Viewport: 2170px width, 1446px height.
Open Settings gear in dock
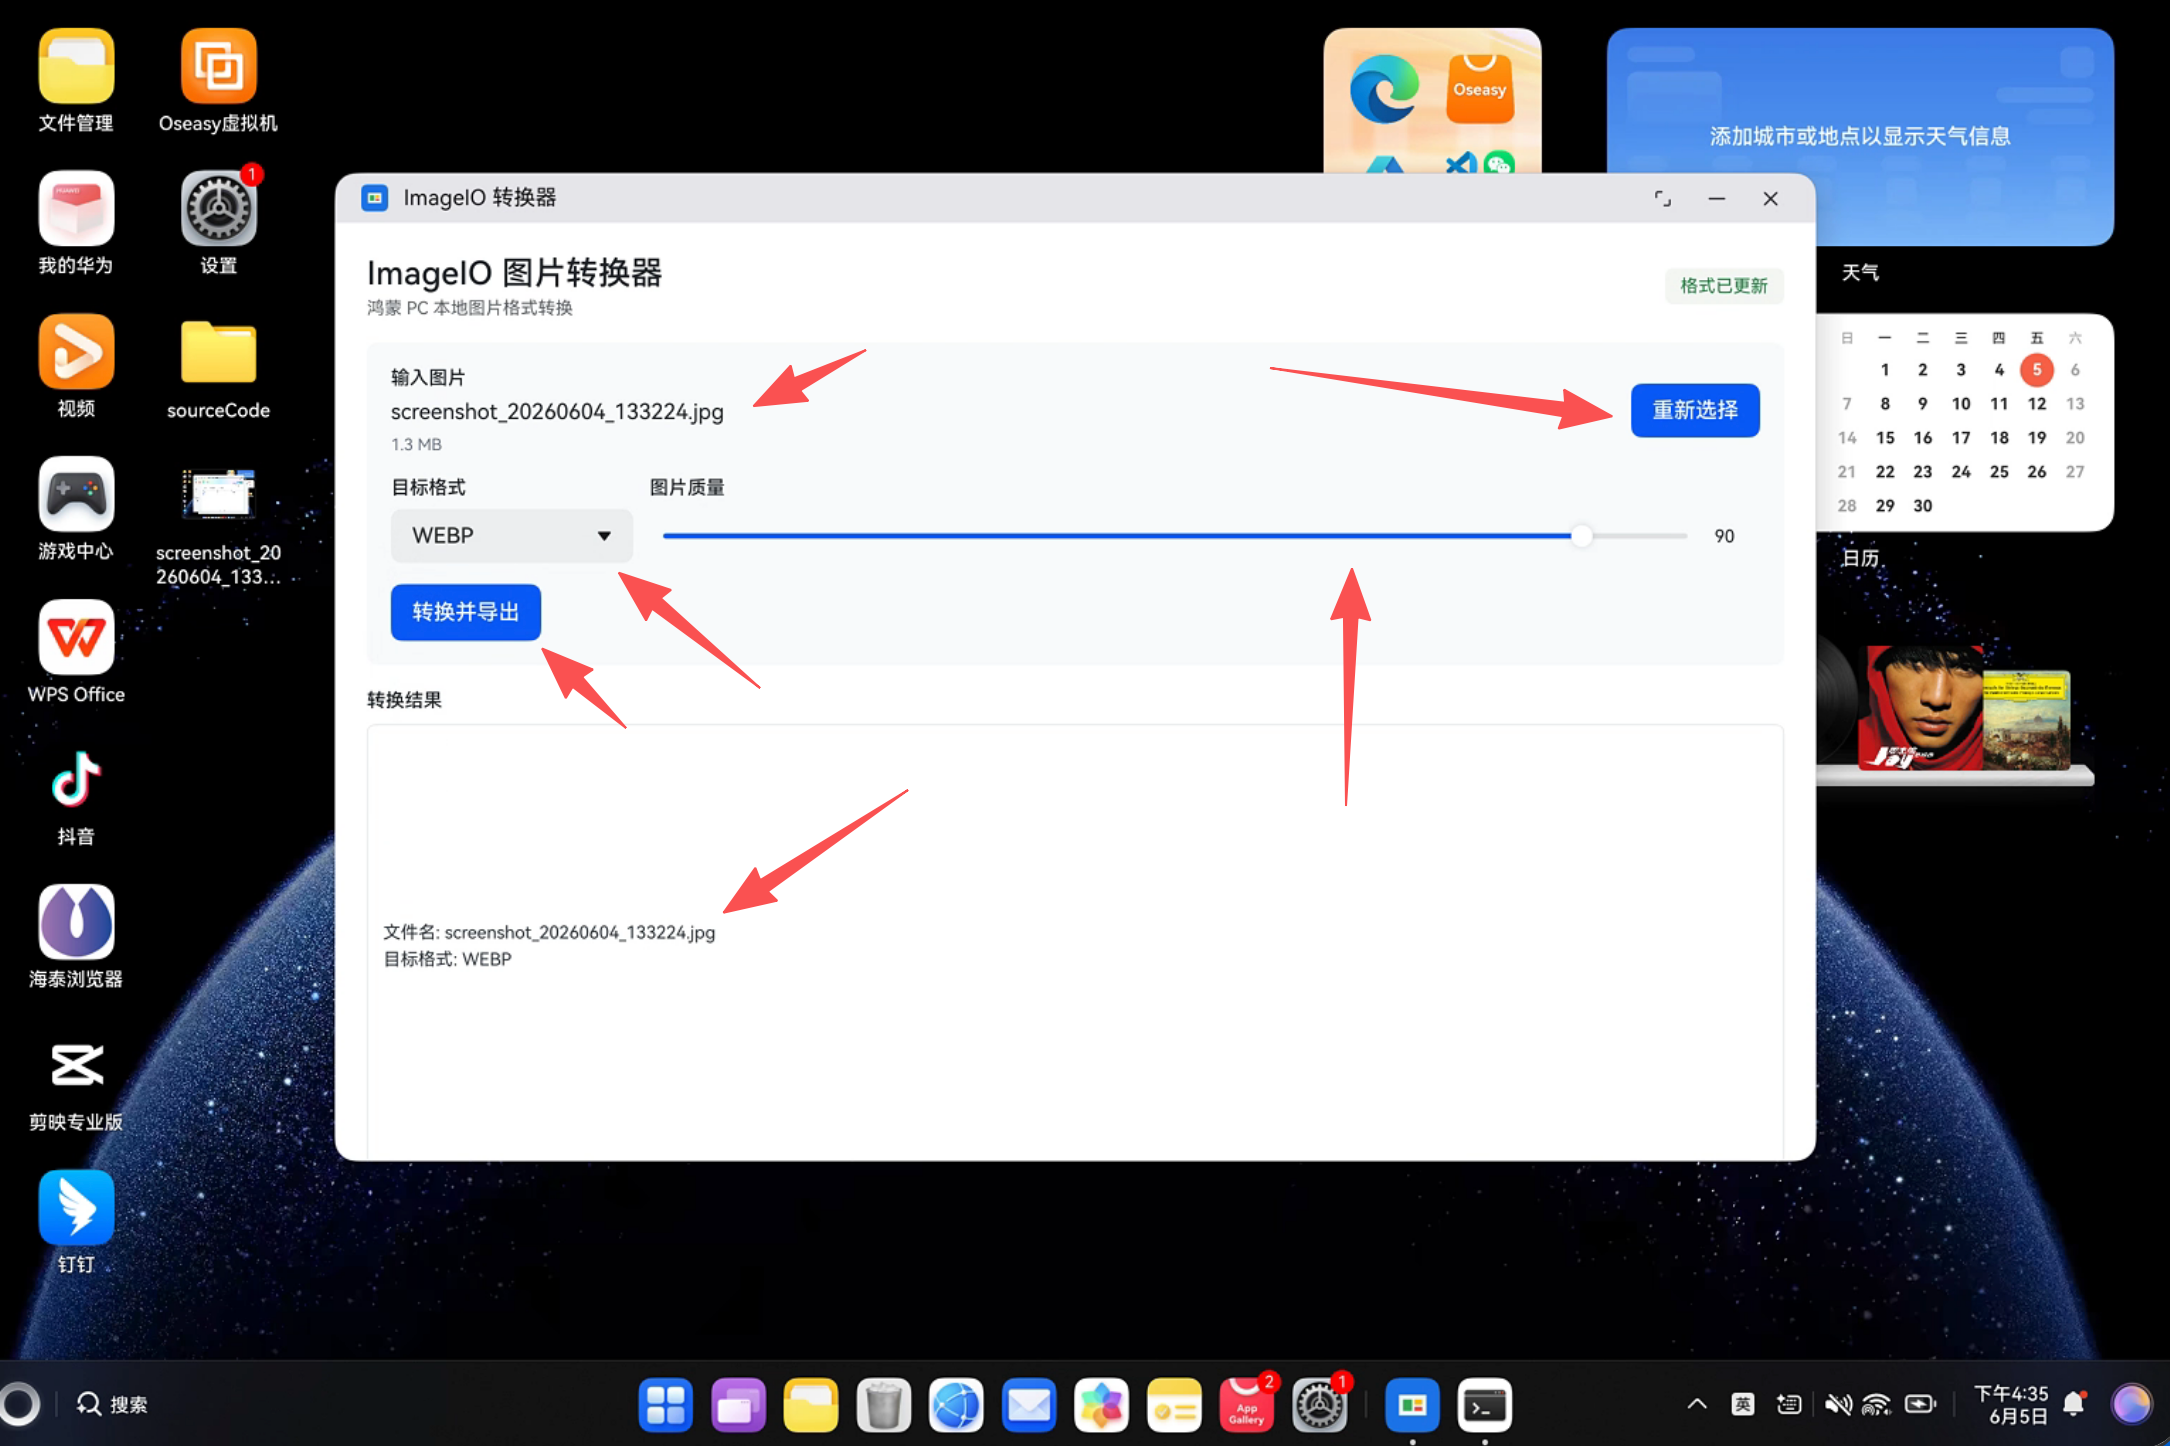pos(1319,1405)
